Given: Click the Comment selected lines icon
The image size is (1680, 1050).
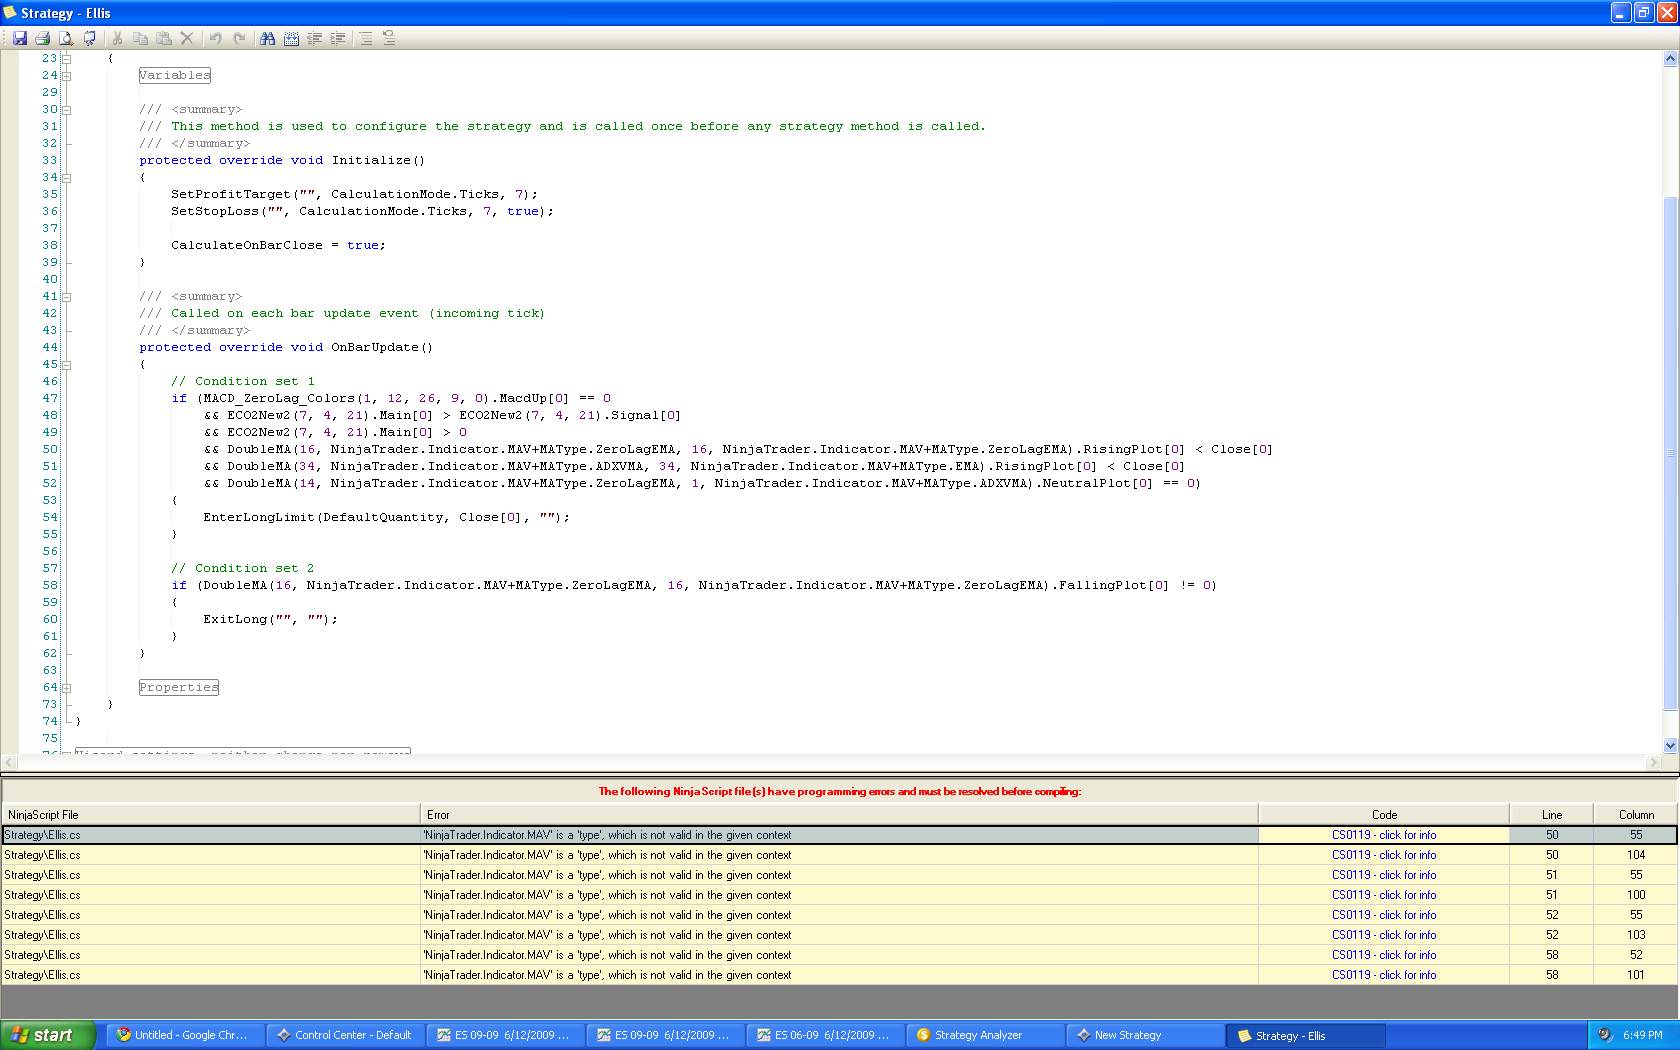Looking at the screenshot, I should pos(366,38).
